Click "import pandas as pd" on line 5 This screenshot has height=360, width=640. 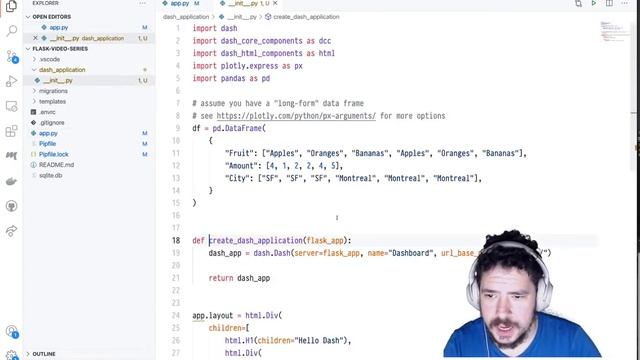point(231,78)
